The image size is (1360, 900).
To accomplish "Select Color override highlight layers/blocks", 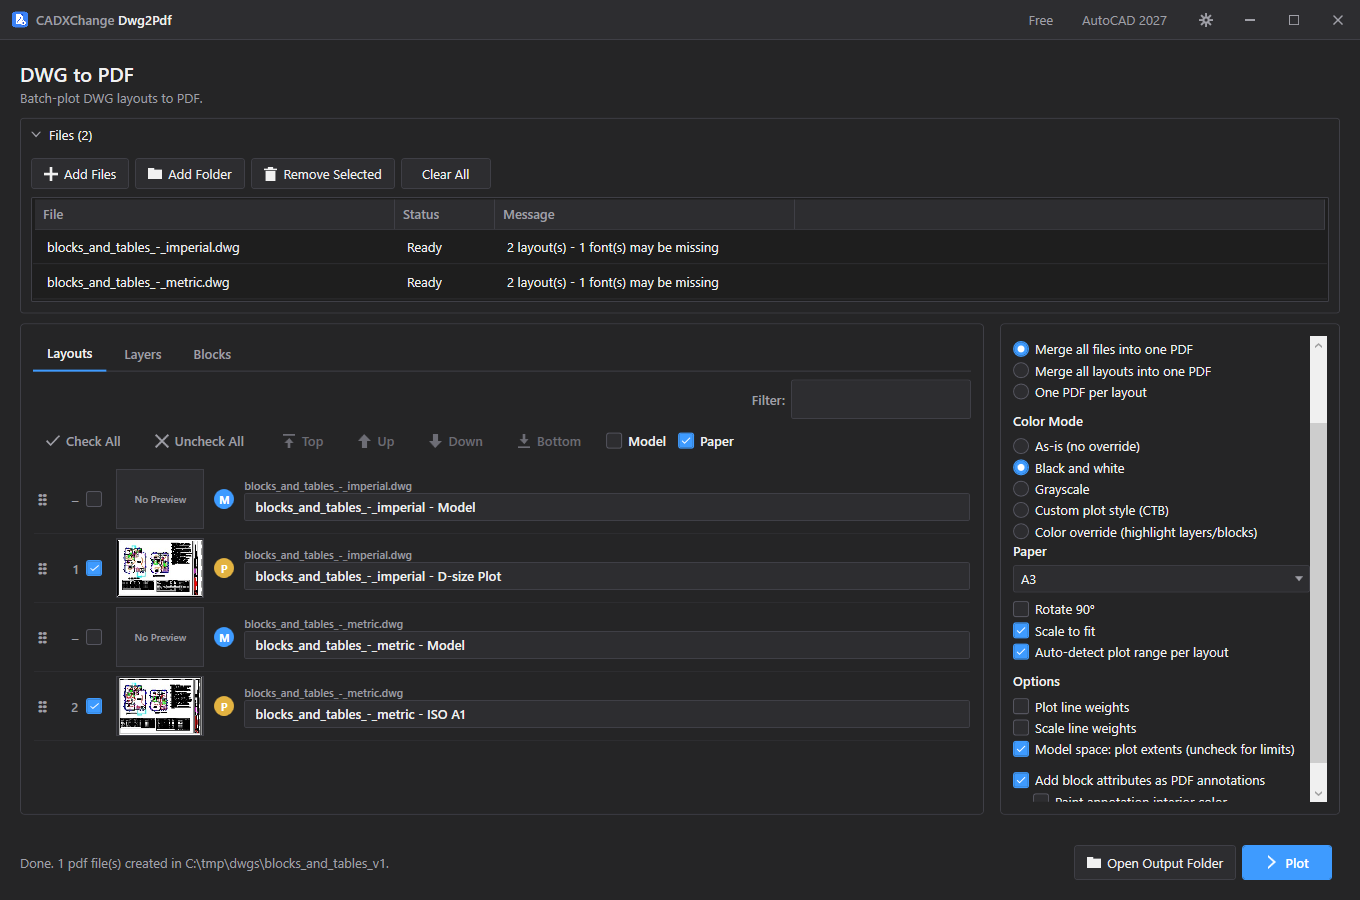I will coord(1021,532).
